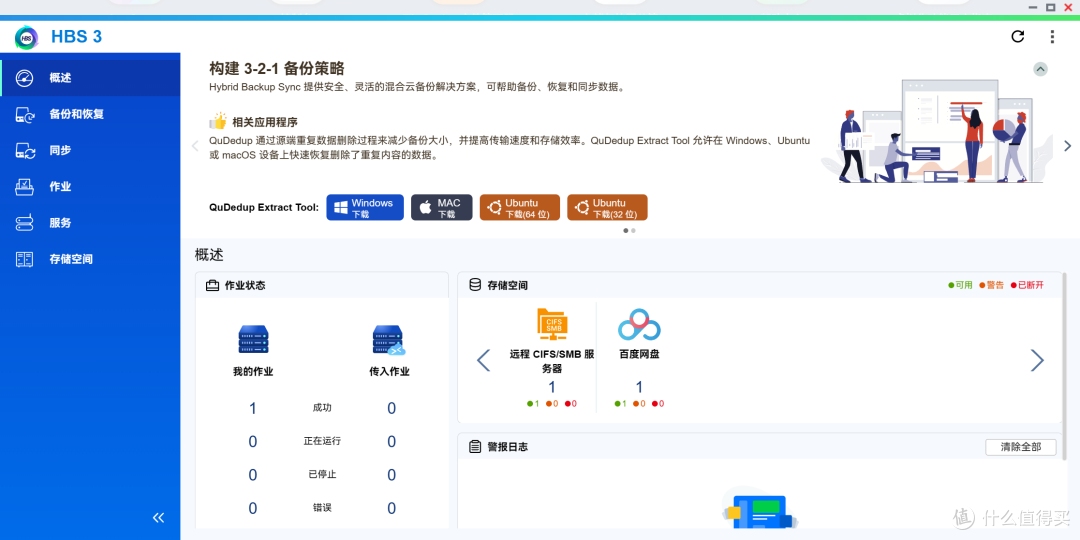Click the 远程 CIFS/SMB 服务器 count 1

[x=552, y=387]
